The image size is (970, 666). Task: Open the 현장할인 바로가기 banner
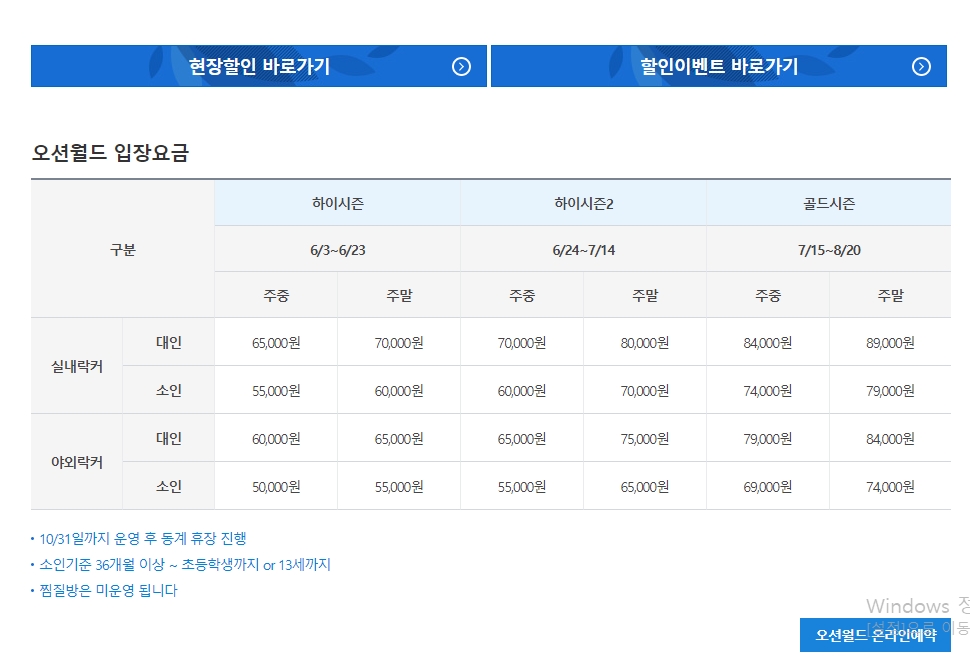pyautogui.click(x=259, y=66)
